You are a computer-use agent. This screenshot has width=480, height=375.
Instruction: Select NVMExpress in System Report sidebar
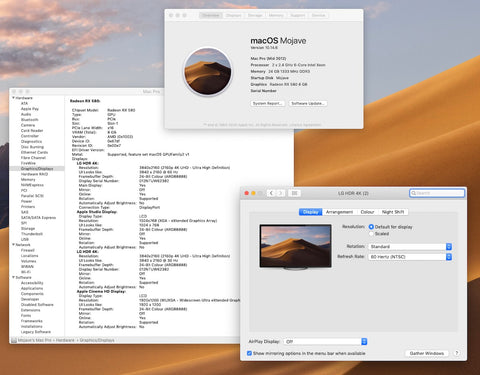(32, 185)
